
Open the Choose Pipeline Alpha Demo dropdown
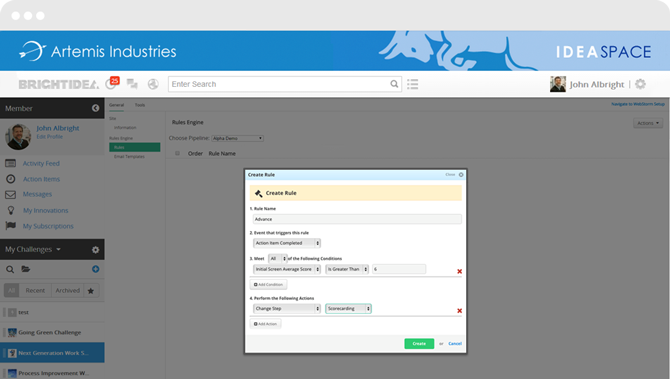click(x=238, y=138)
